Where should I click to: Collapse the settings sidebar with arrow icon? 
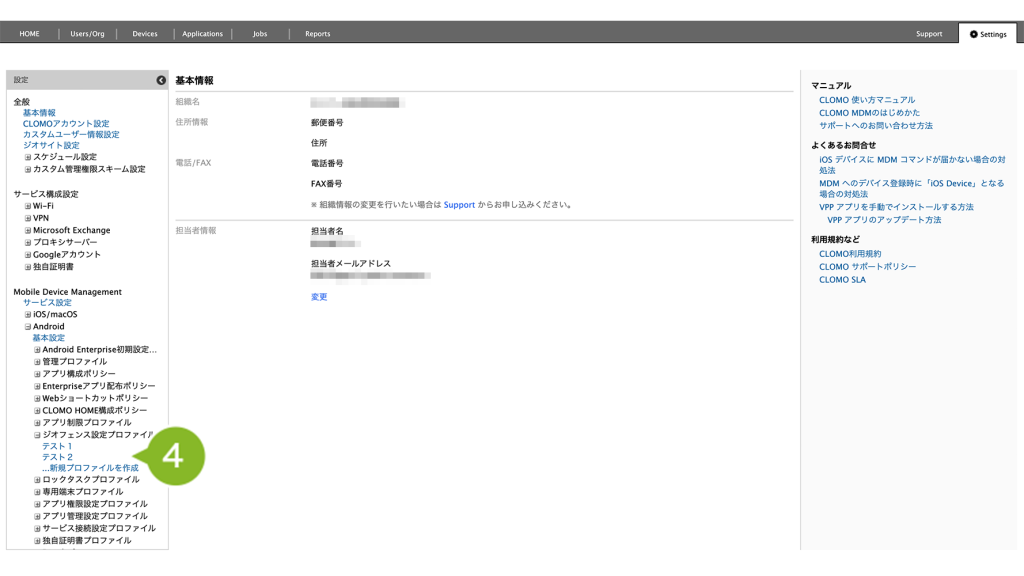coord(161,80)
